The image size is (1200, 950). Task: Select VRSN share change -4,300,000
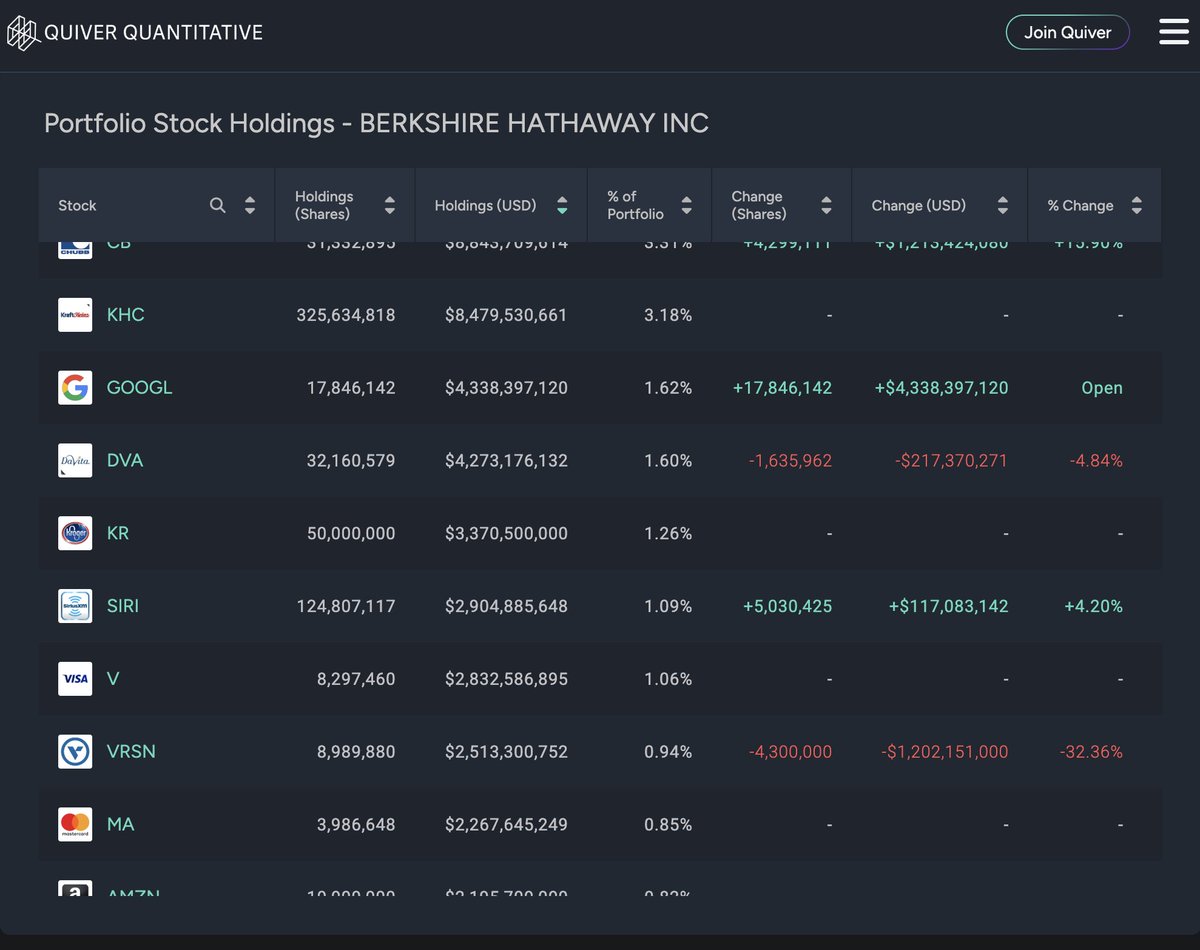coord(791,752)
